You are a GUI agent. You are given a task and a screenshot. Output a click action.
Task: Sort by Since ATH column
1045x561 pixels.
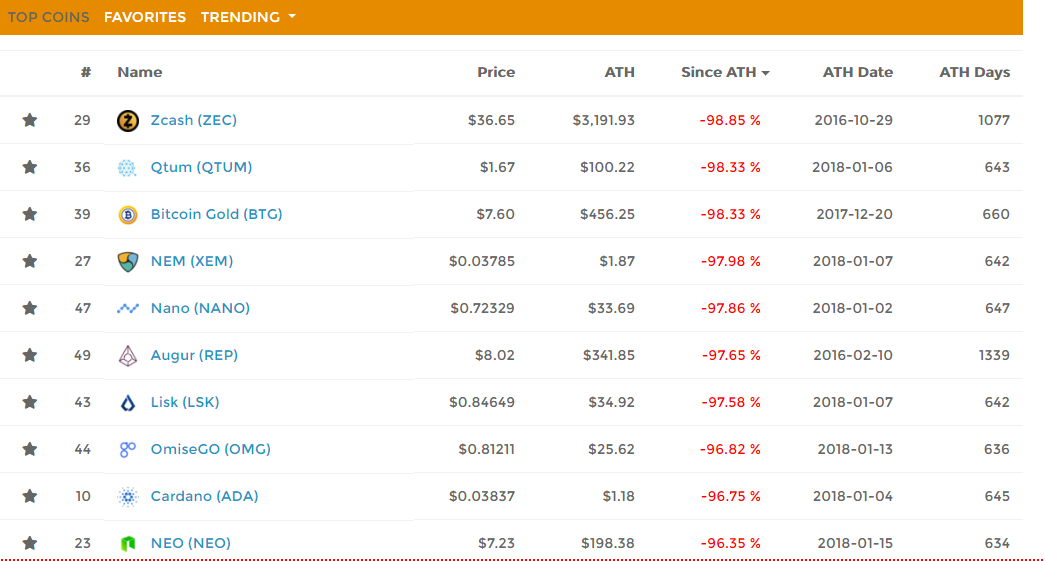[x=725, y=72]
